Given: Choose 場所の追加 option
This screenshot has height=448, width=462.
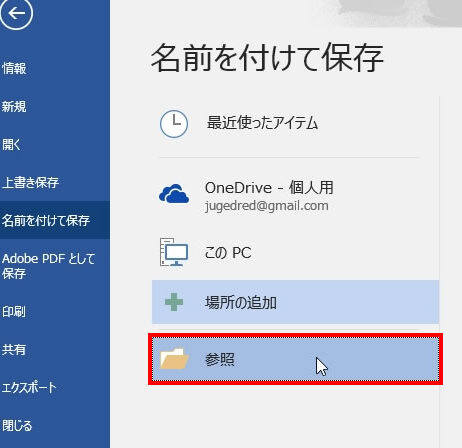Looking at the screenshot, I should (x=295, y=302).
